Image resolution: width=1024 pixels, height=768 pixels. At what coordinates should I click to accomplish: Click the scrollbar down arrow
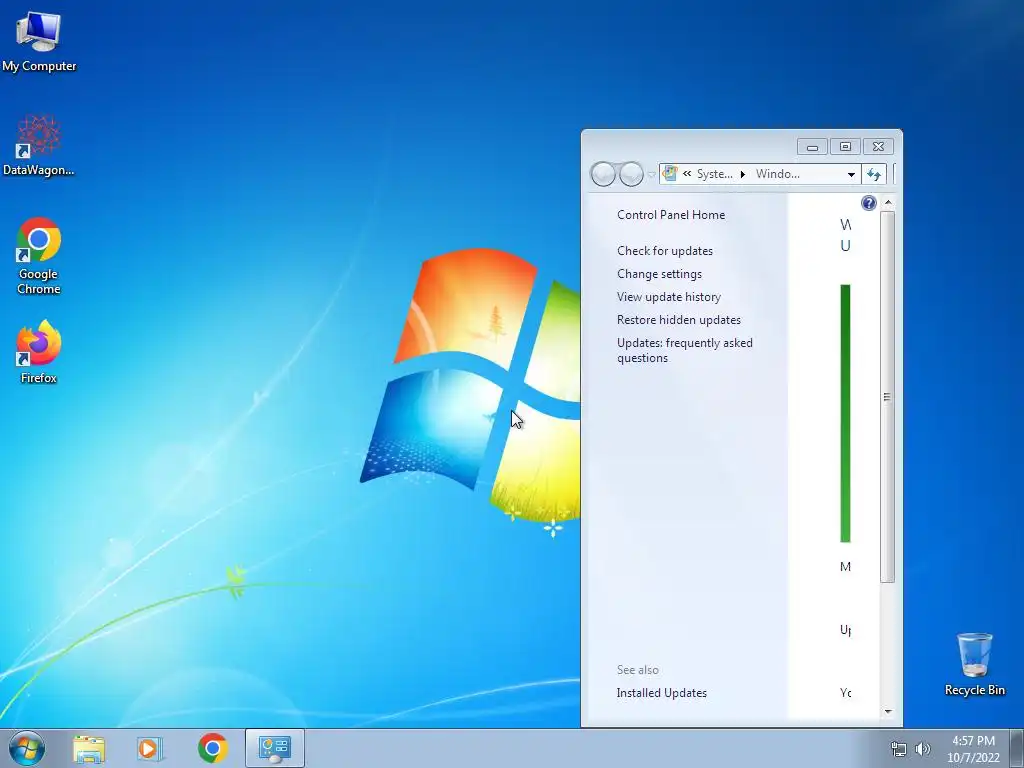(x=888, y=711)
